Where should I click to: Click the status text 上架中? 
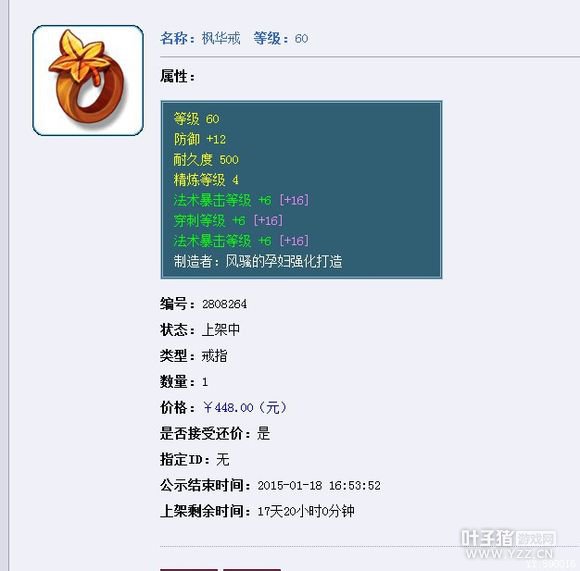[221, 330]
